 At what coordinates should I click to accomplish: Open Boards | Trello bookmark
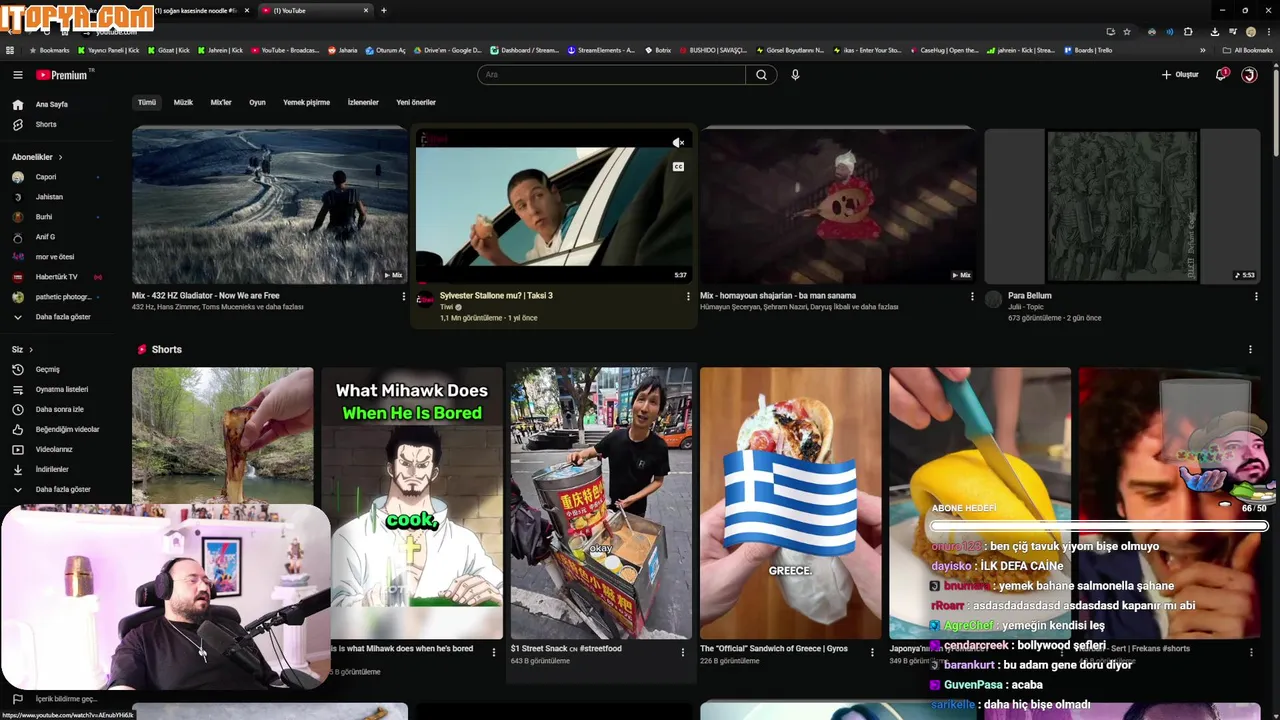click(1088, 50)
